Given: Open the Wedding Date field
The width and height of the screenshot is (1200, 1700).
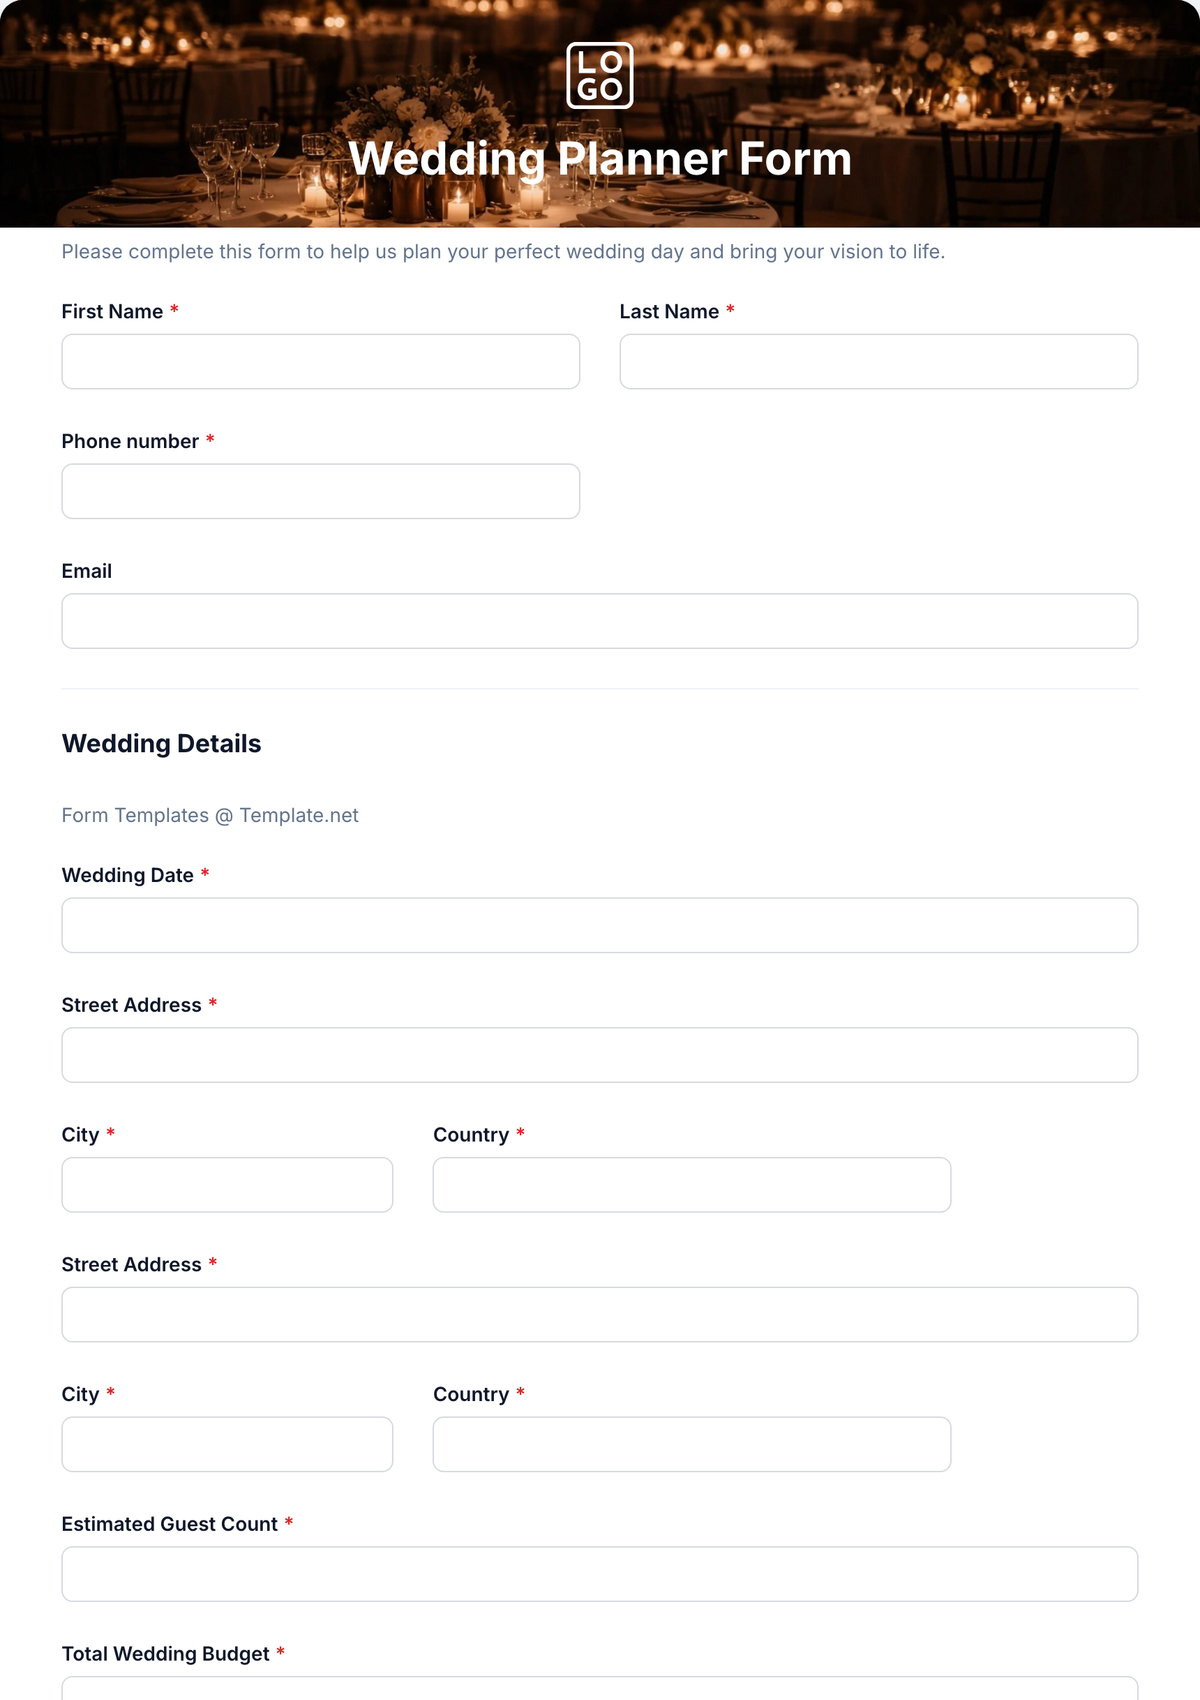Looking at the screenshot, I should coord(600,925).
